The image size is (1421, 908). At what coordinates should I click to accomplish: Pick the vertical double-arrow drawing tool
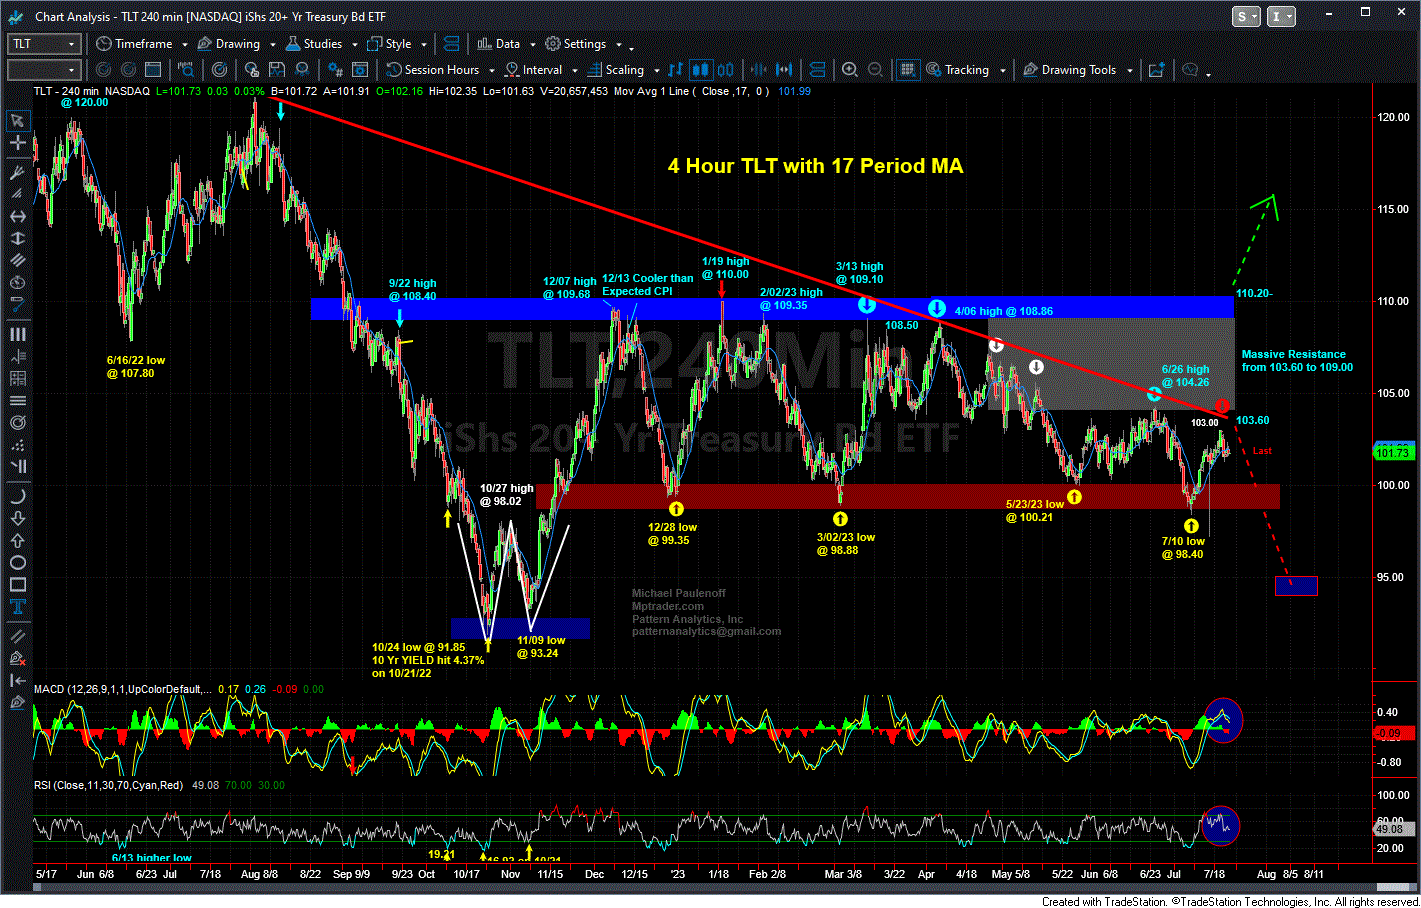point(17,239)
